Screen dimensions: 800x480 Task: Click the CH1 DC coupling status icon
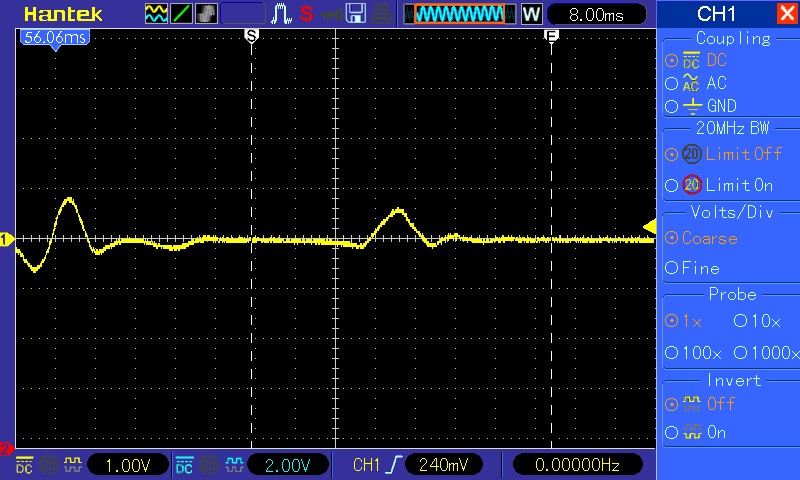click(x=24, y=465)
